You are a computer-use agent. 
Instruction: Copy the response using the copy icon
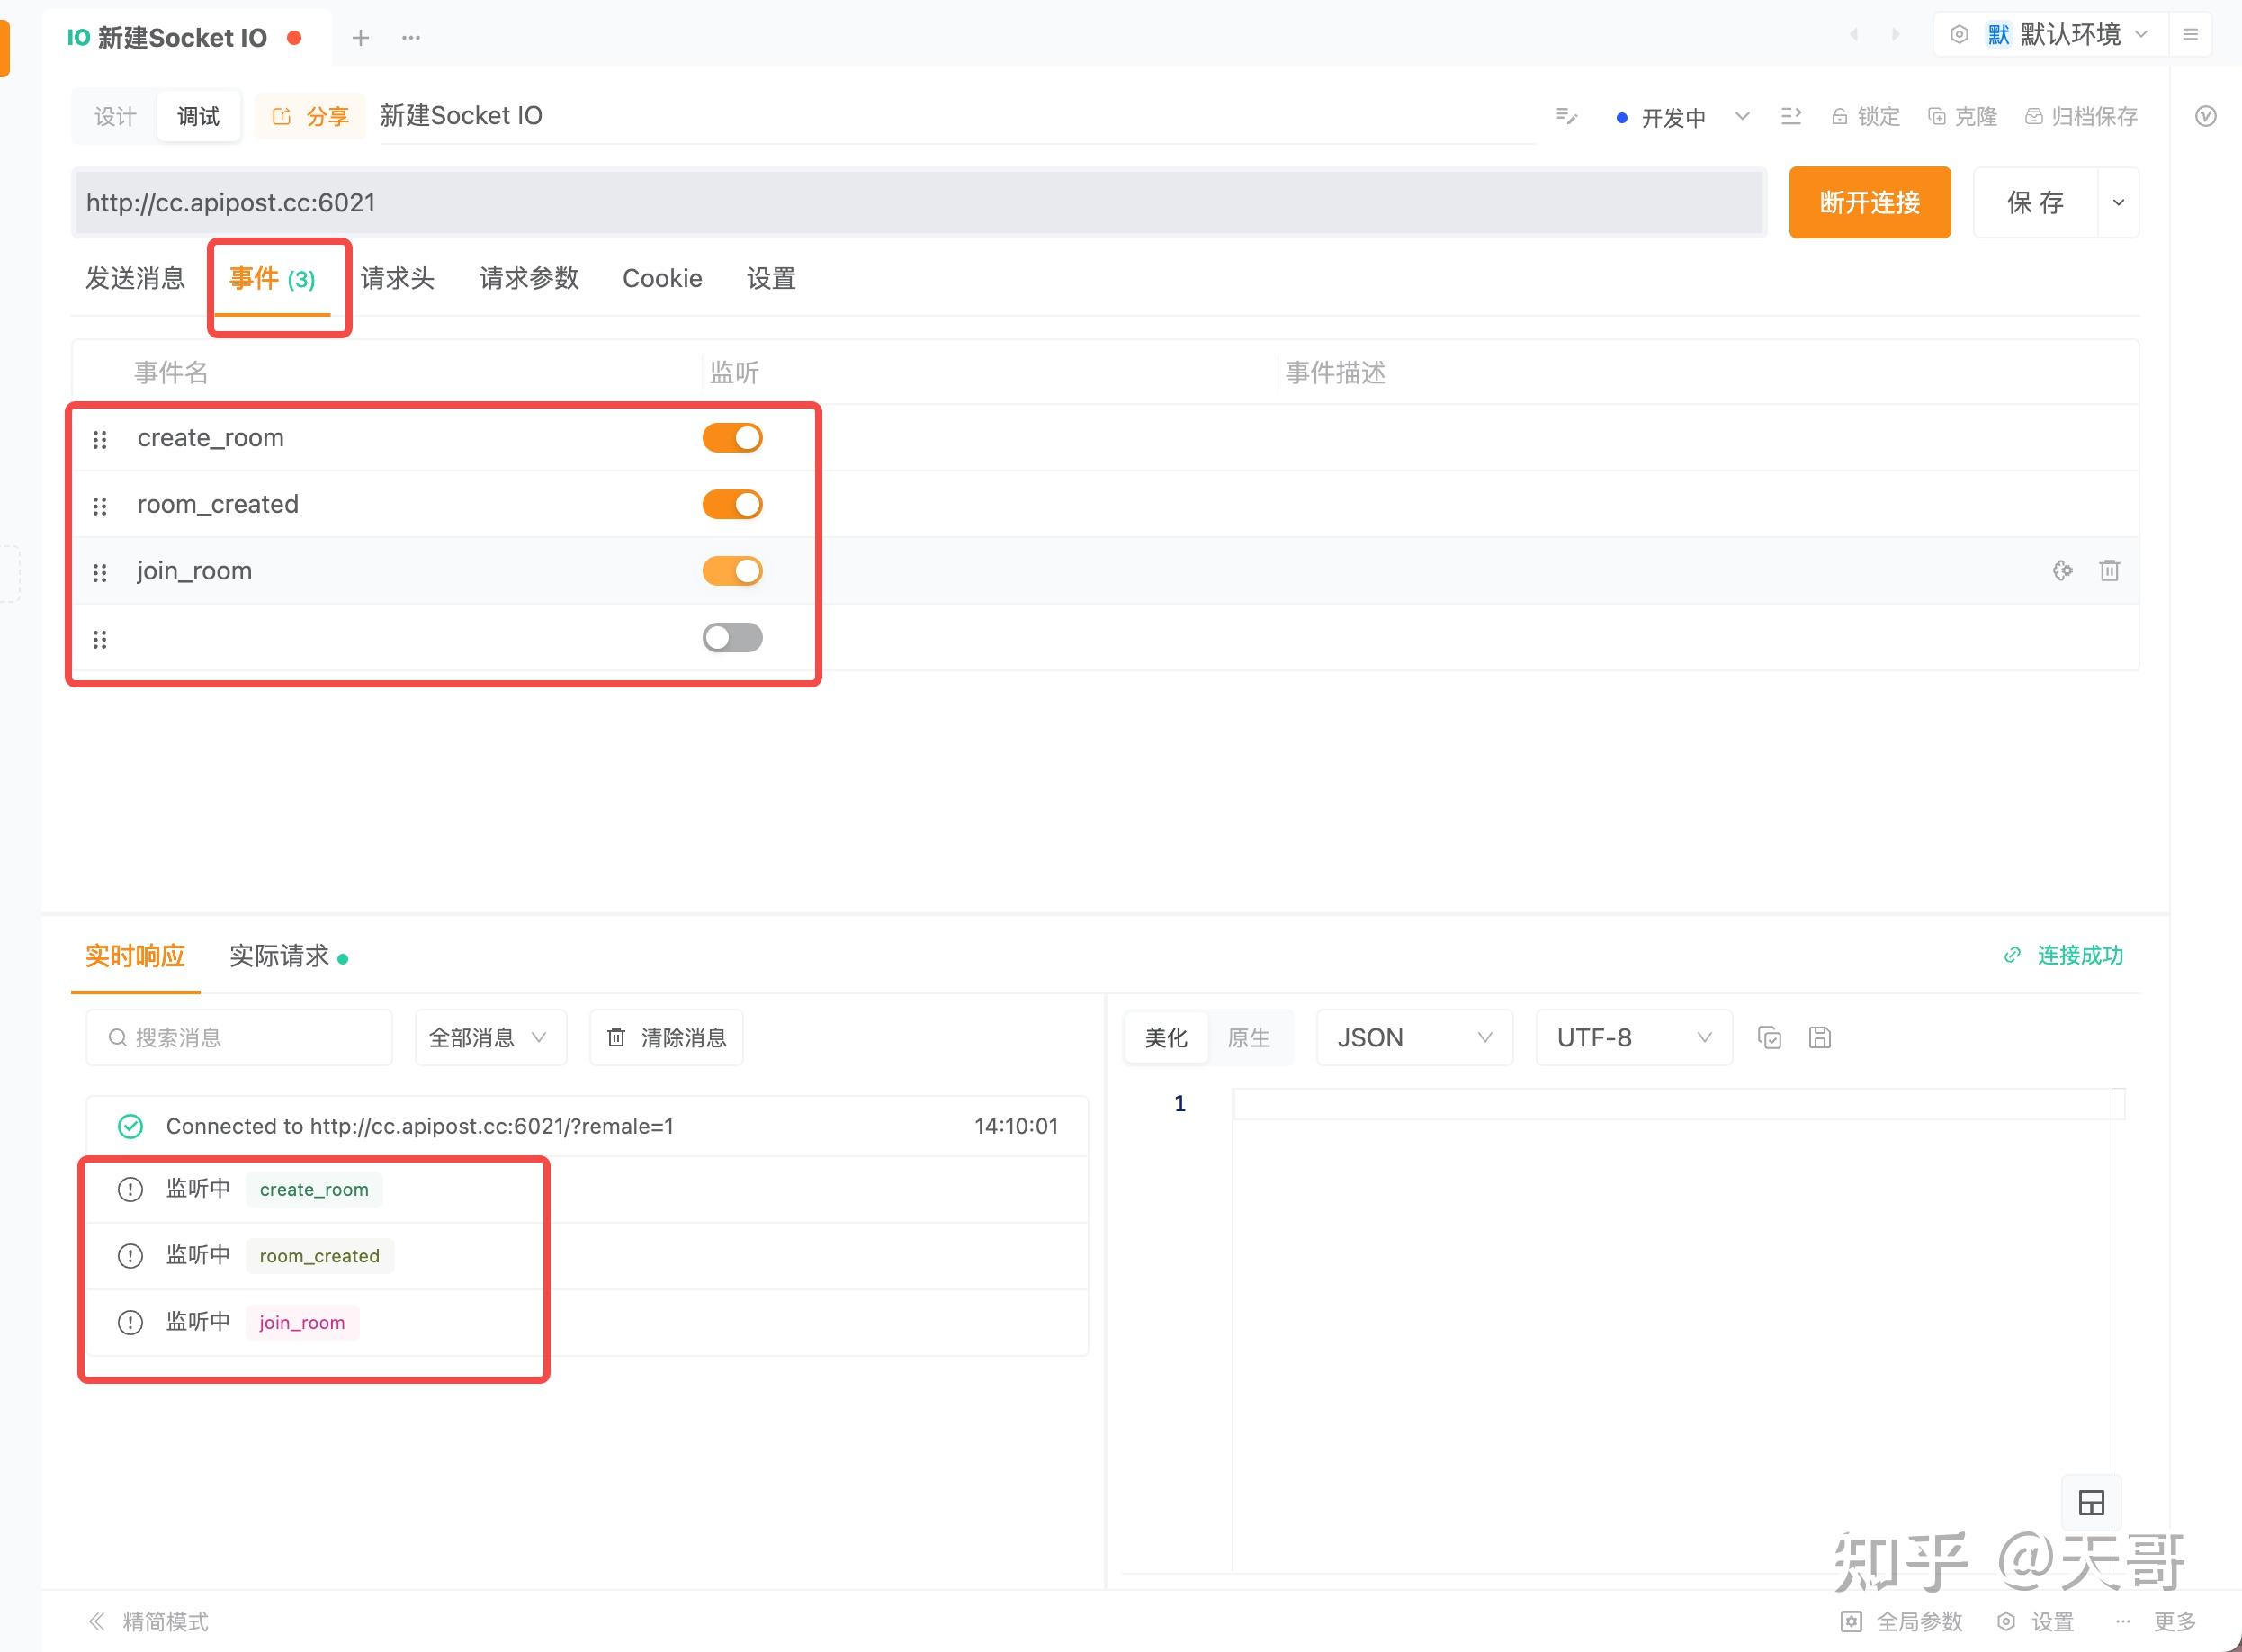(x=1770, y=1037)
